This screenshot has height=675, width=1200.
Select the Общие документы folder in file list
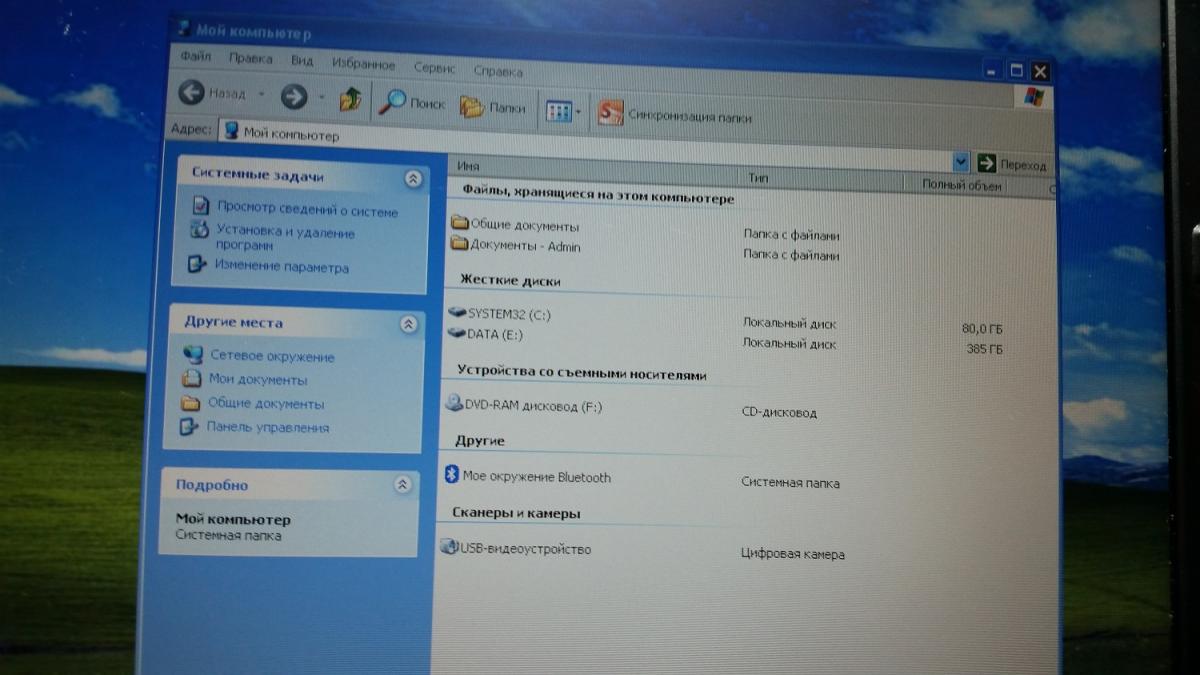[x=515, y=225]
